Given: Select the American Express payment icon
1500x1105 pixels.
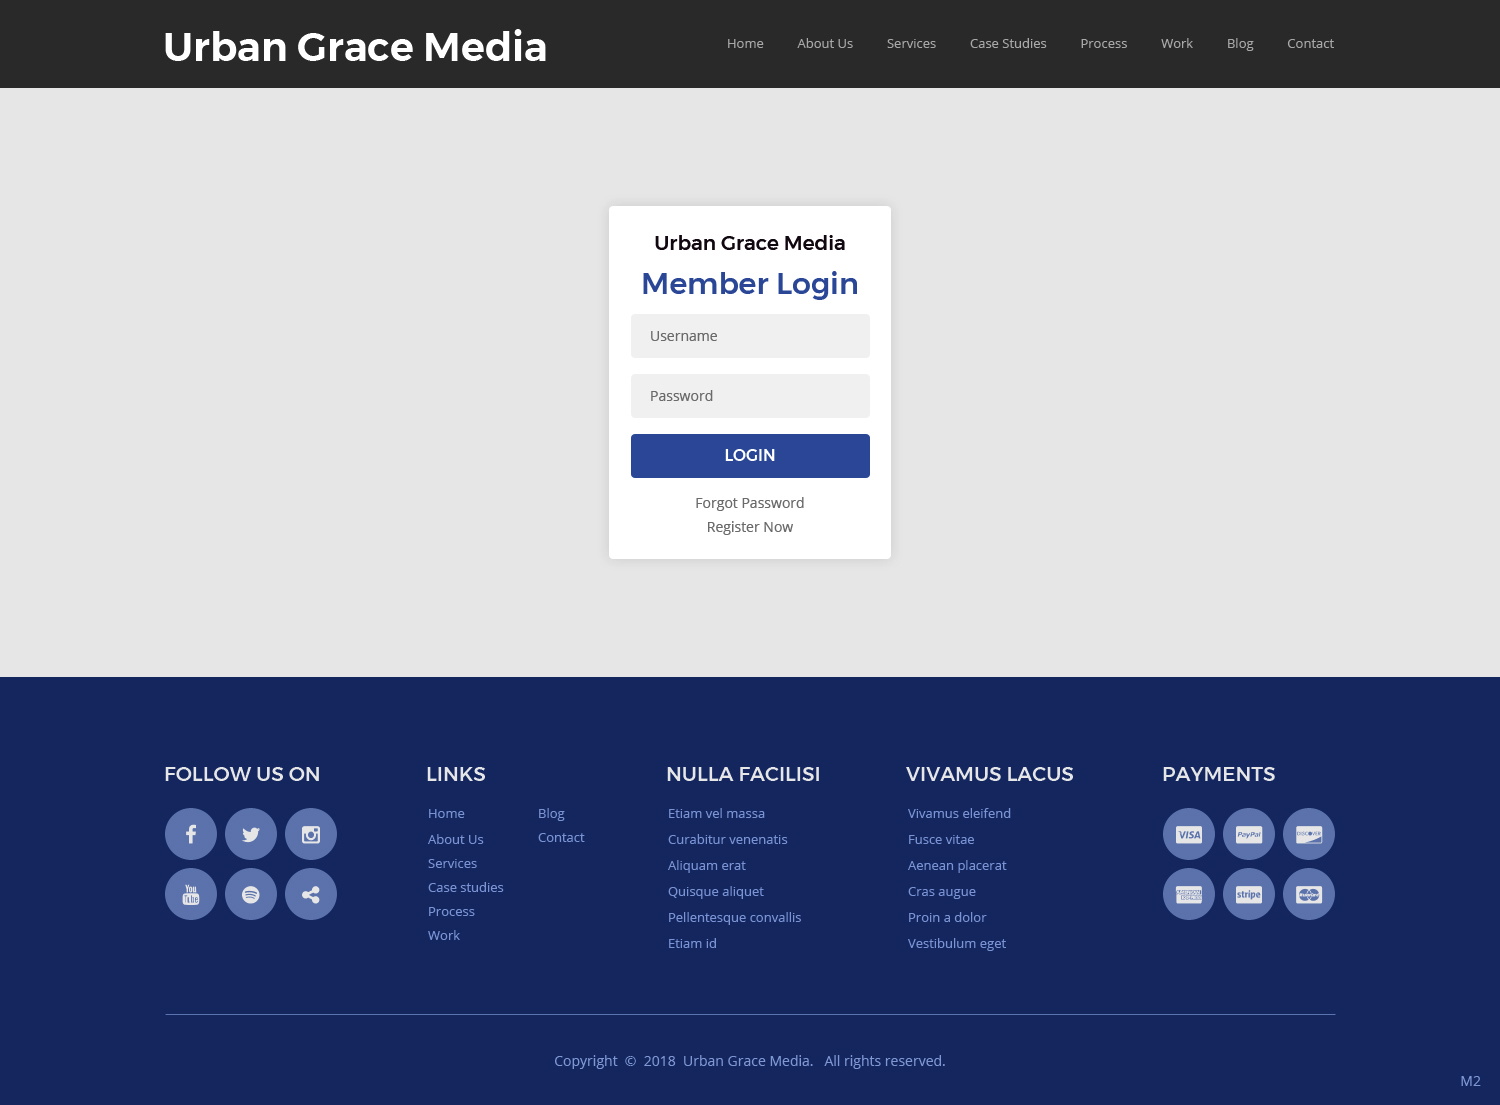Looking at the screenshot, I should [x=1188, y=893].
